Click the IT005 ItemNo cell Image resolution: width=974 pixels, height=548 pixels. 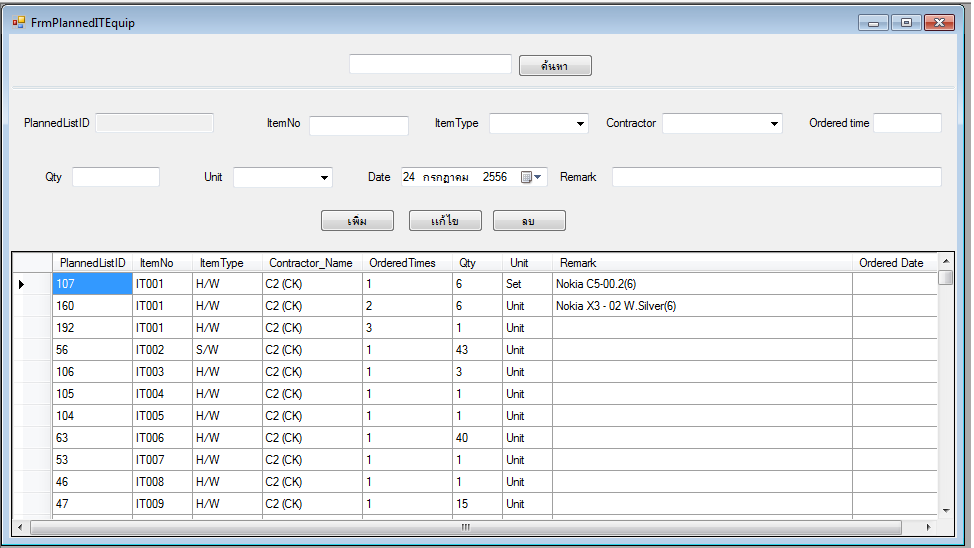pos(163,416)
